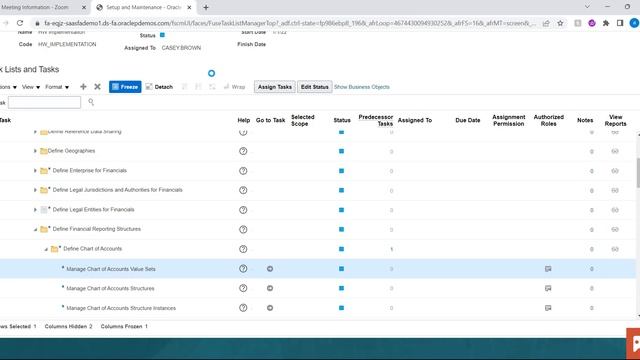640x360 pixels.
Task: Collapse Define Financial Reporting Structures
Action: coord(35,229)
